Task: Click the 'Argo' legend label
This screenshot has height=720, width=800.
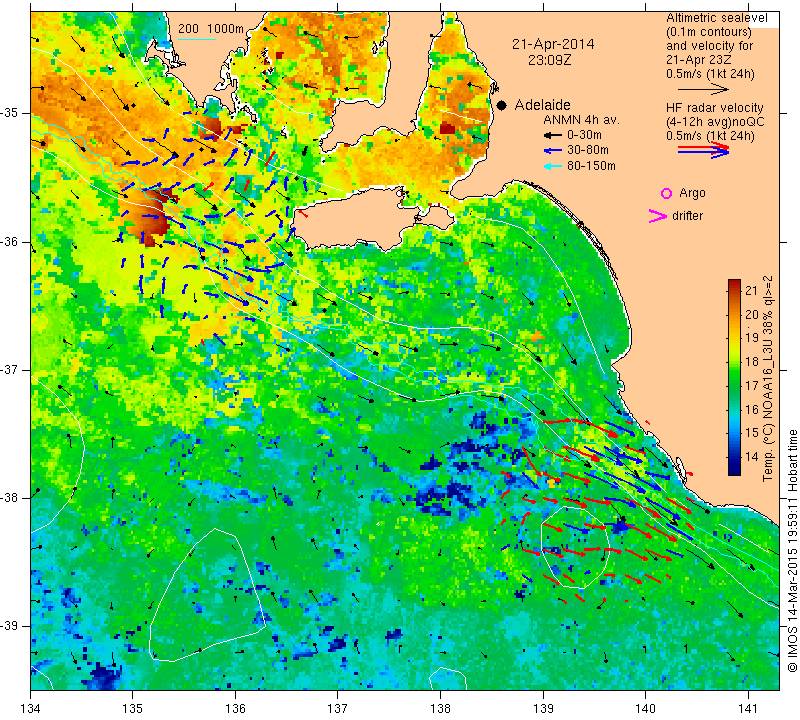Action: click(692, 193)
